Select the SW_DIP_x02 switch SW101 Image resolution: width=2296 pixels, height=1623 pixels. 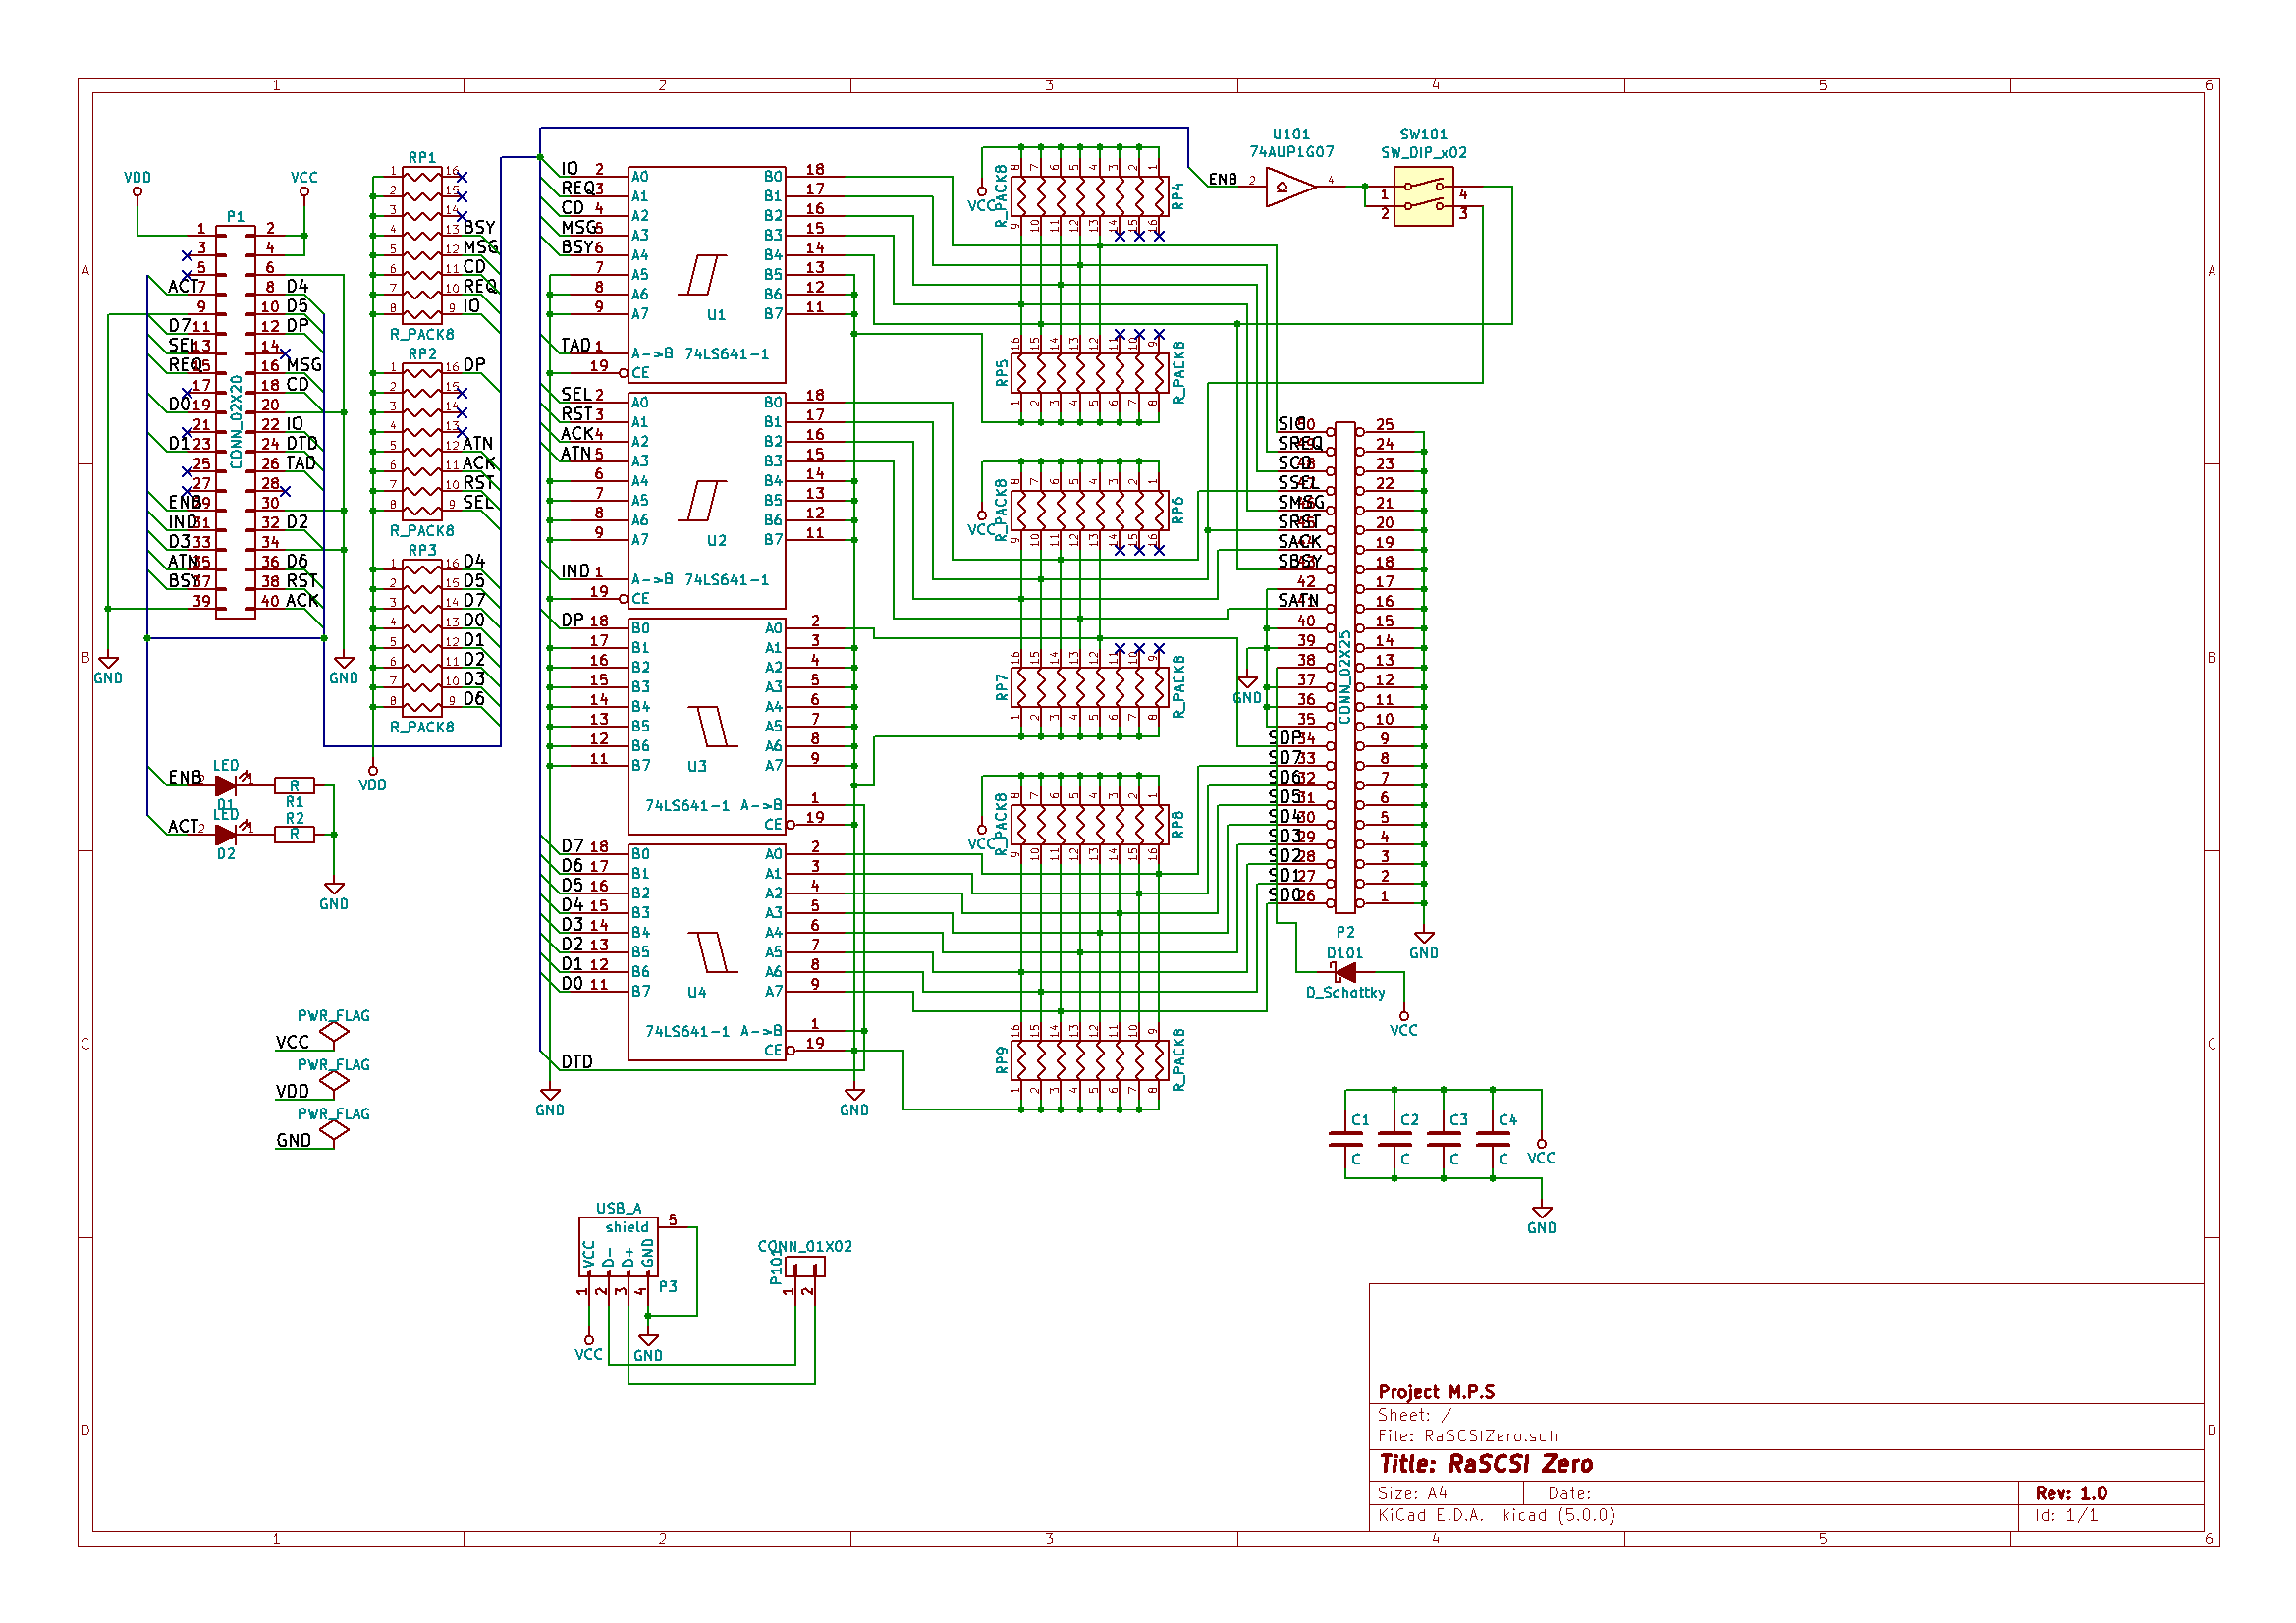pyautogui.click(x=1422, y=197)
